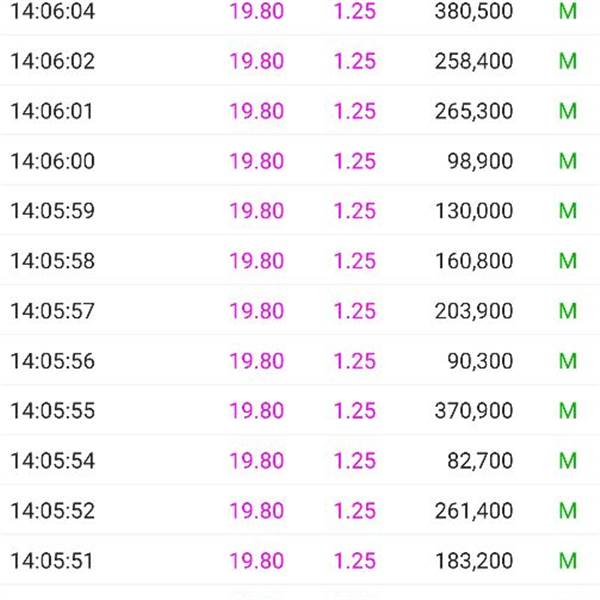Click the 370,900 volume figure
This screenshot has height=600, width=600.
474,411
